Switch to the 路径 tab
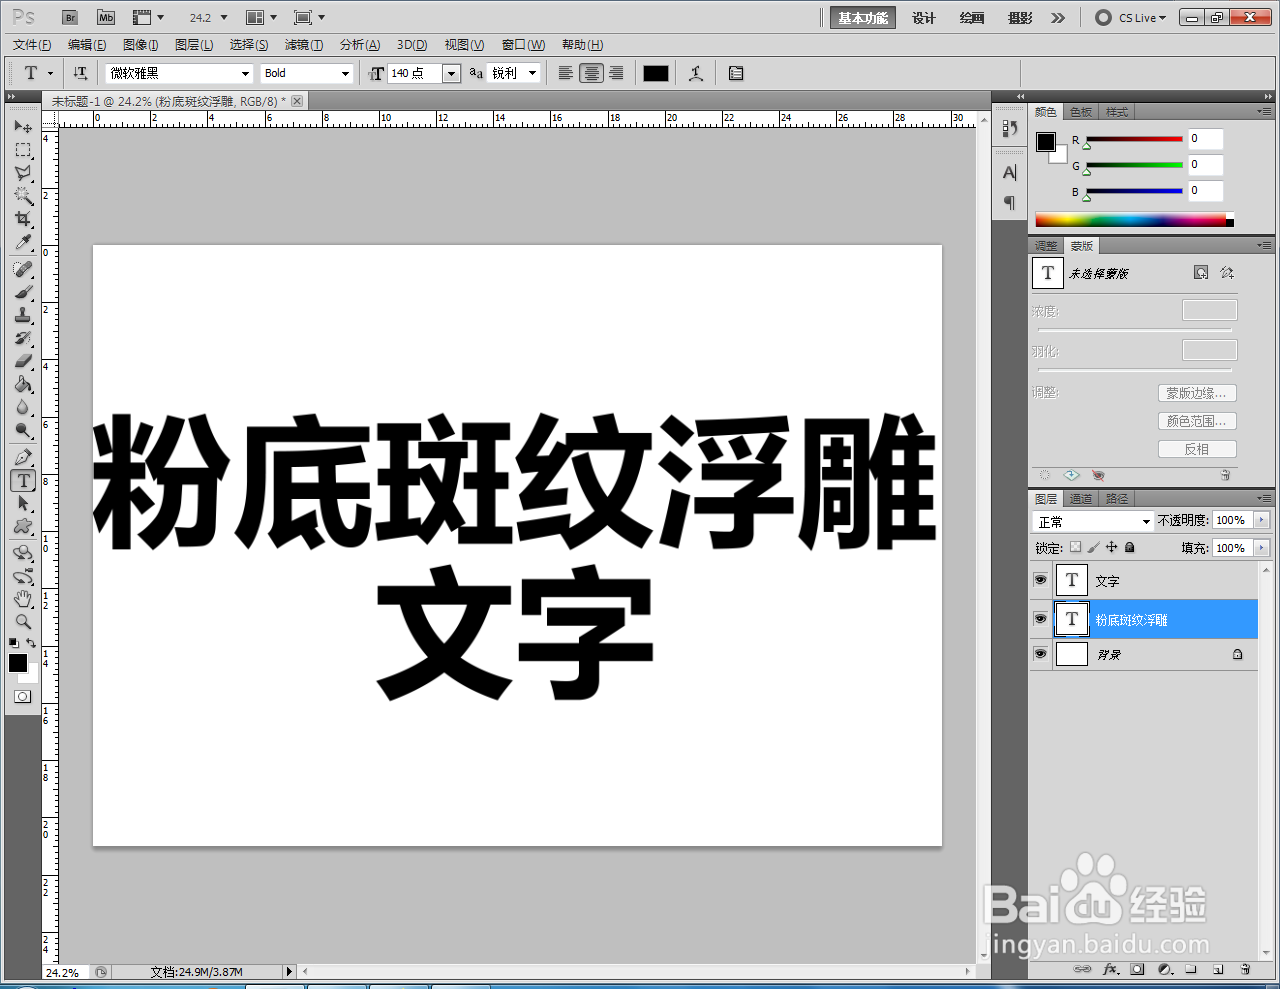Viewport: 1280px width, 989px height. 1117,499
